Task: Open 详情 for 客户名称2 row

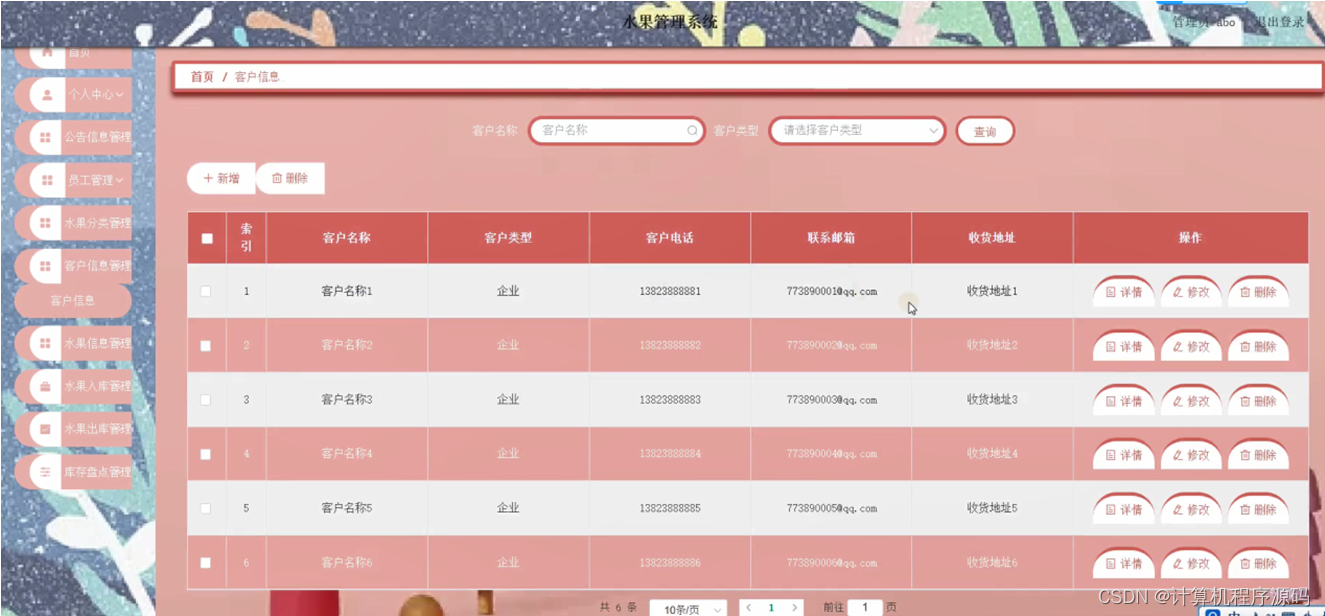Action: (x=1124, y=346)
